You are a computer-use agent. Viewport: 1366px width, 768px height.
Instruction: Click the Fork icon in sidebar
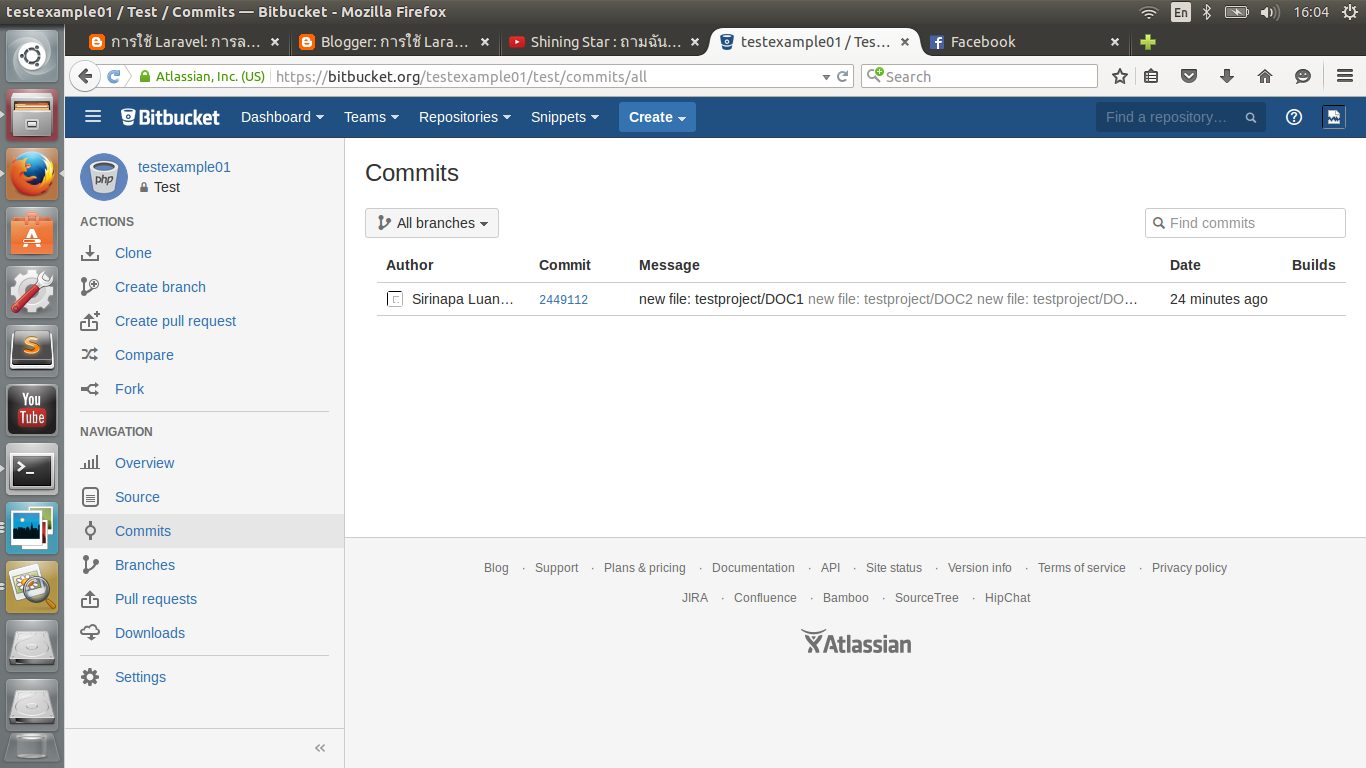click(90, 389)
